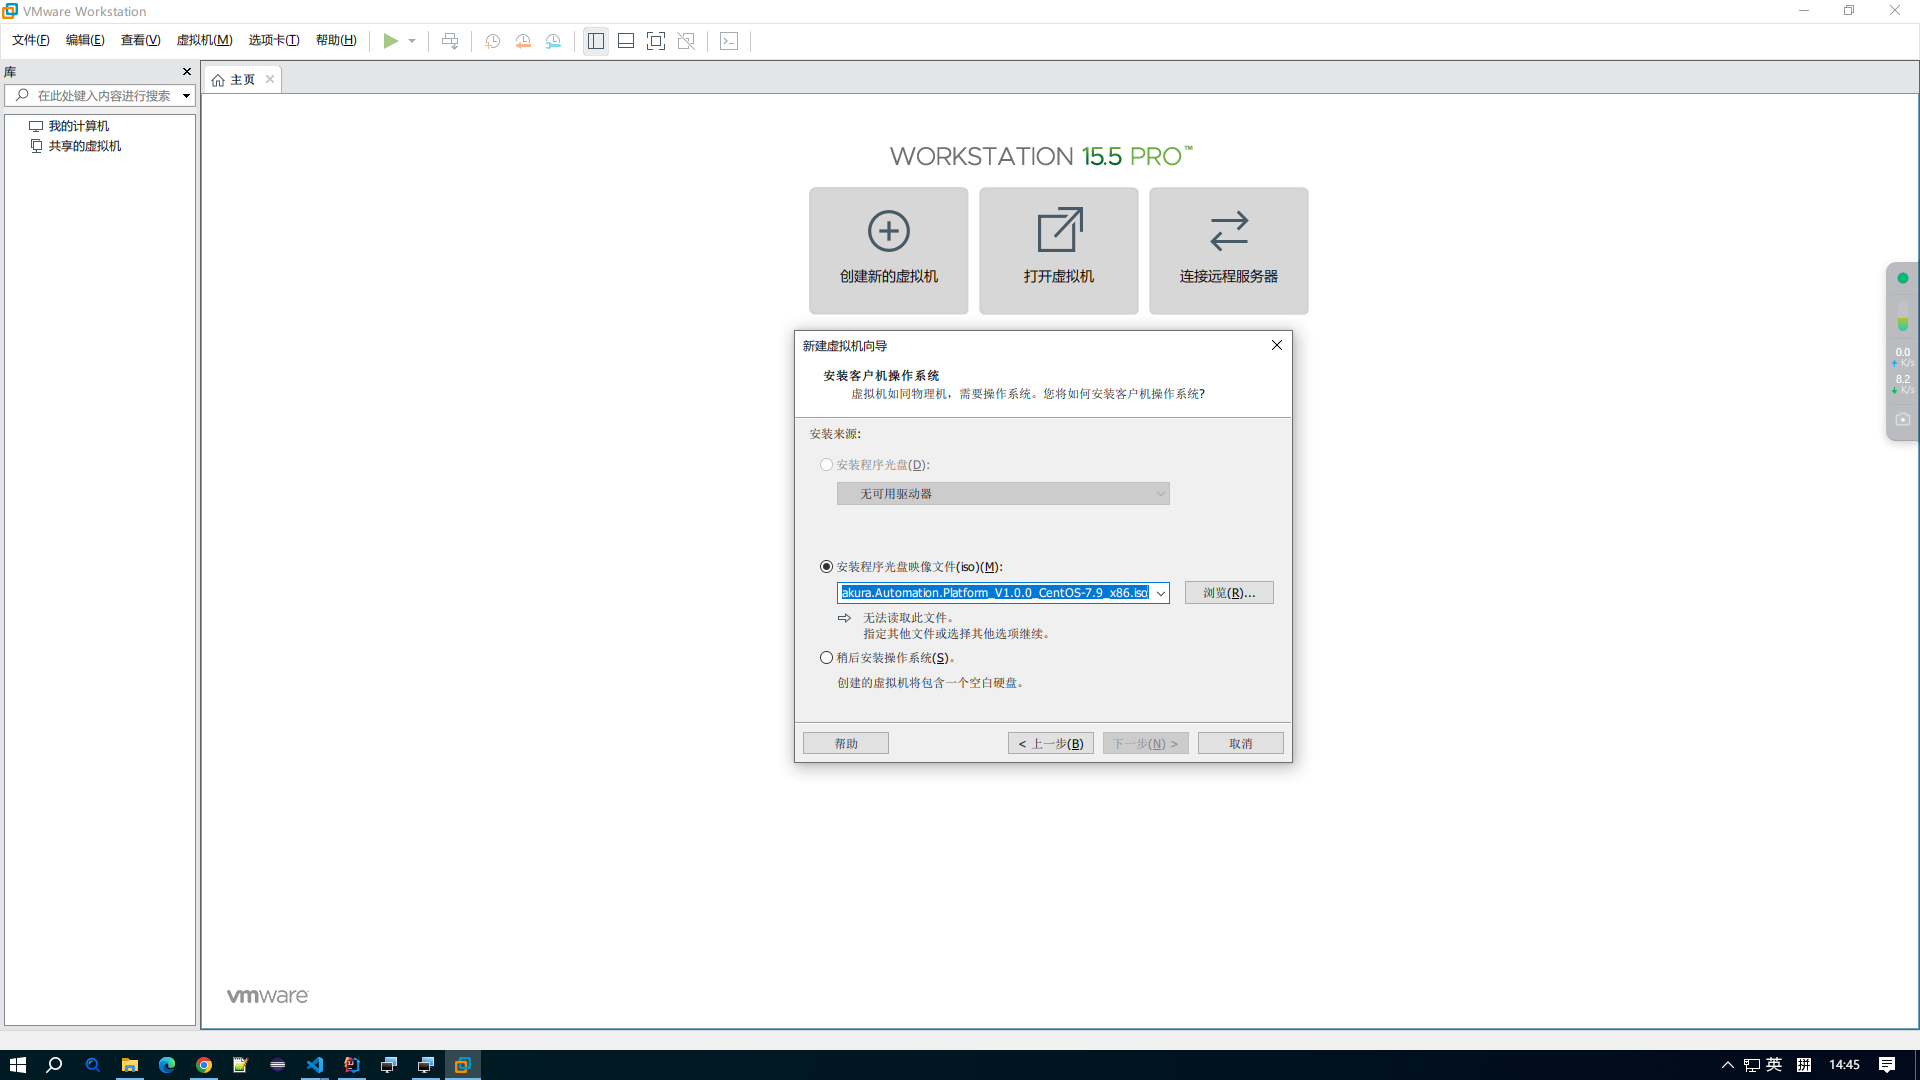This screenshot has width=1920, height=1080.
Task: Click the 浏览(R)... browse button
Action: pos(1229,593)
